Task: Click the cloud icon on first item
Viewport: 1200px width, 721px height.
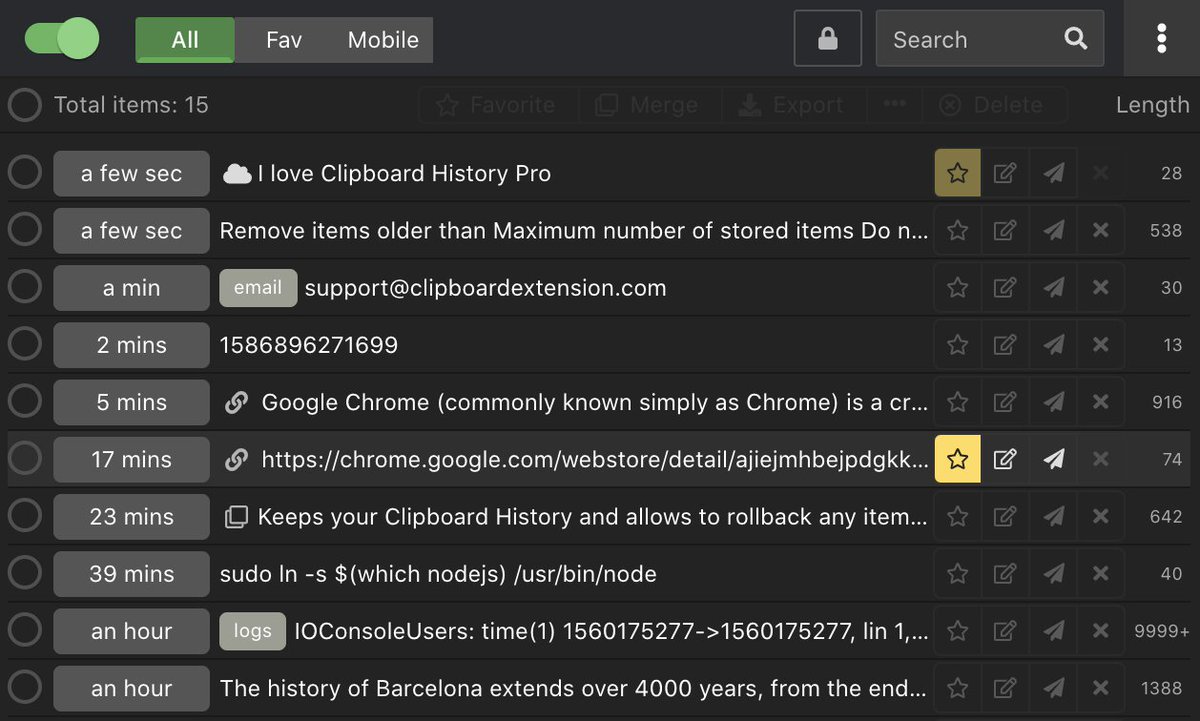Action: pos(237,174)
